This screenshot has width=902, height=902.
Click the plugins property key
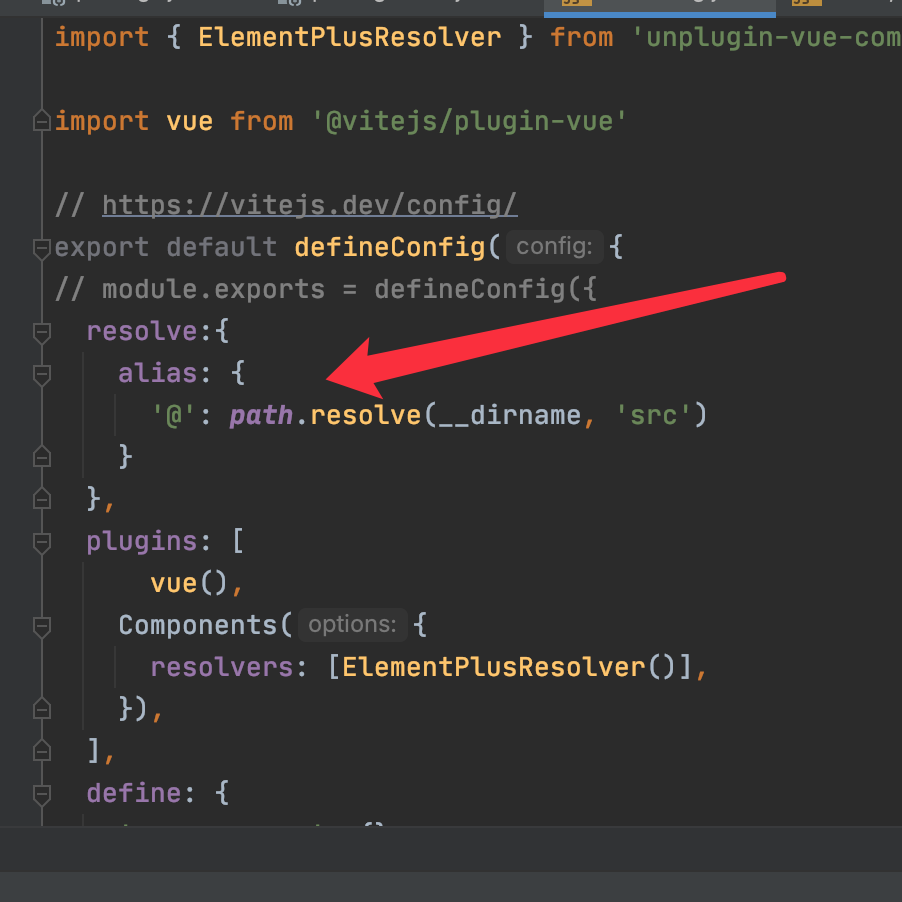(x=142, y=542)
